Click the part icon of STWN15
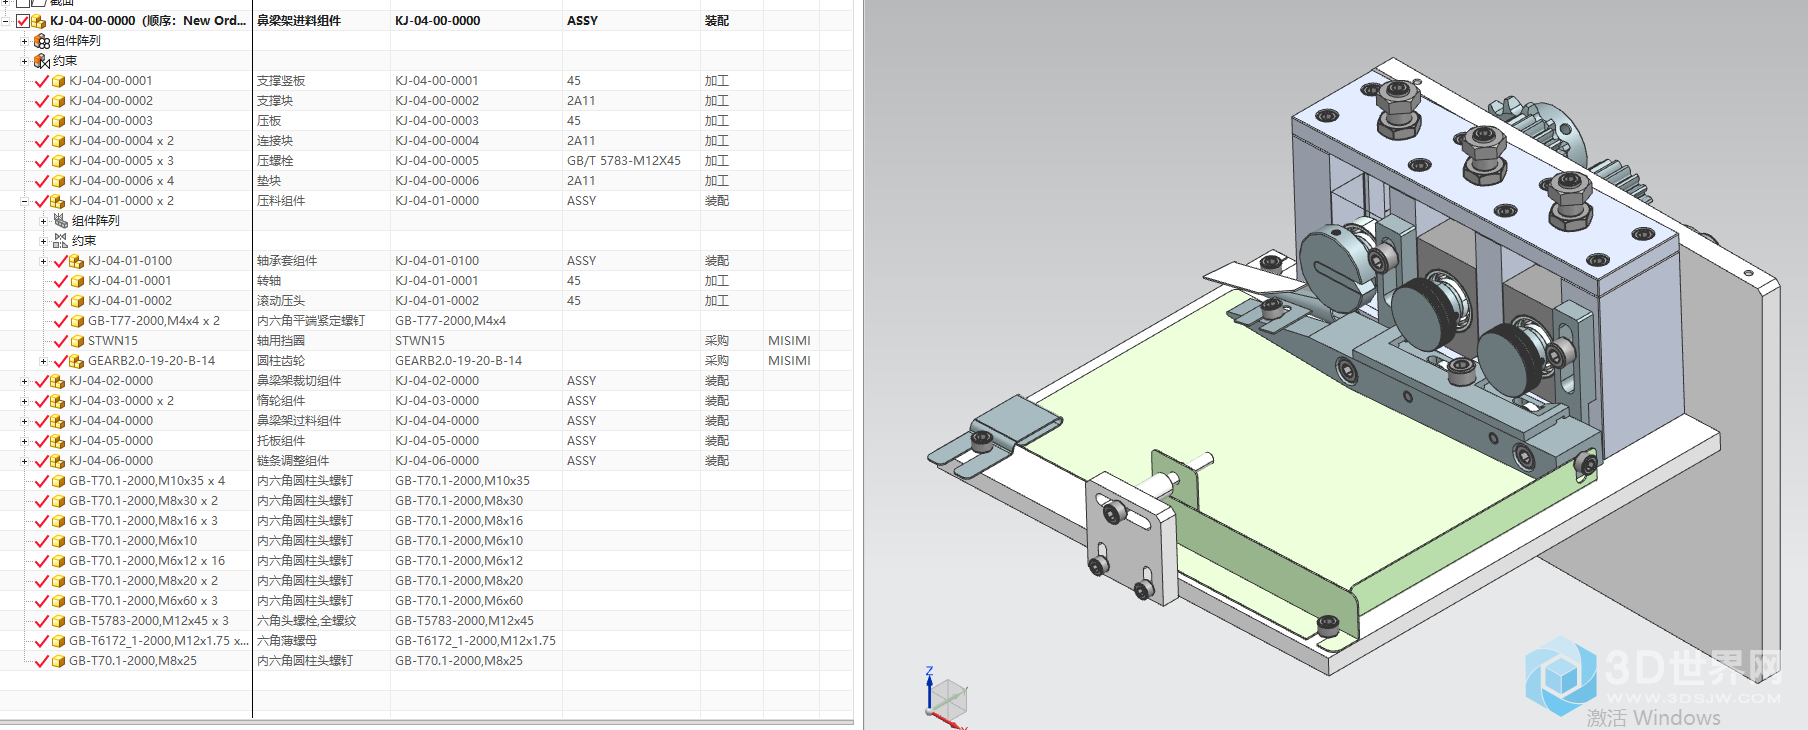The height and width of the screenshot is (730, 1808). pyautogui.click(x=78, y=341)
